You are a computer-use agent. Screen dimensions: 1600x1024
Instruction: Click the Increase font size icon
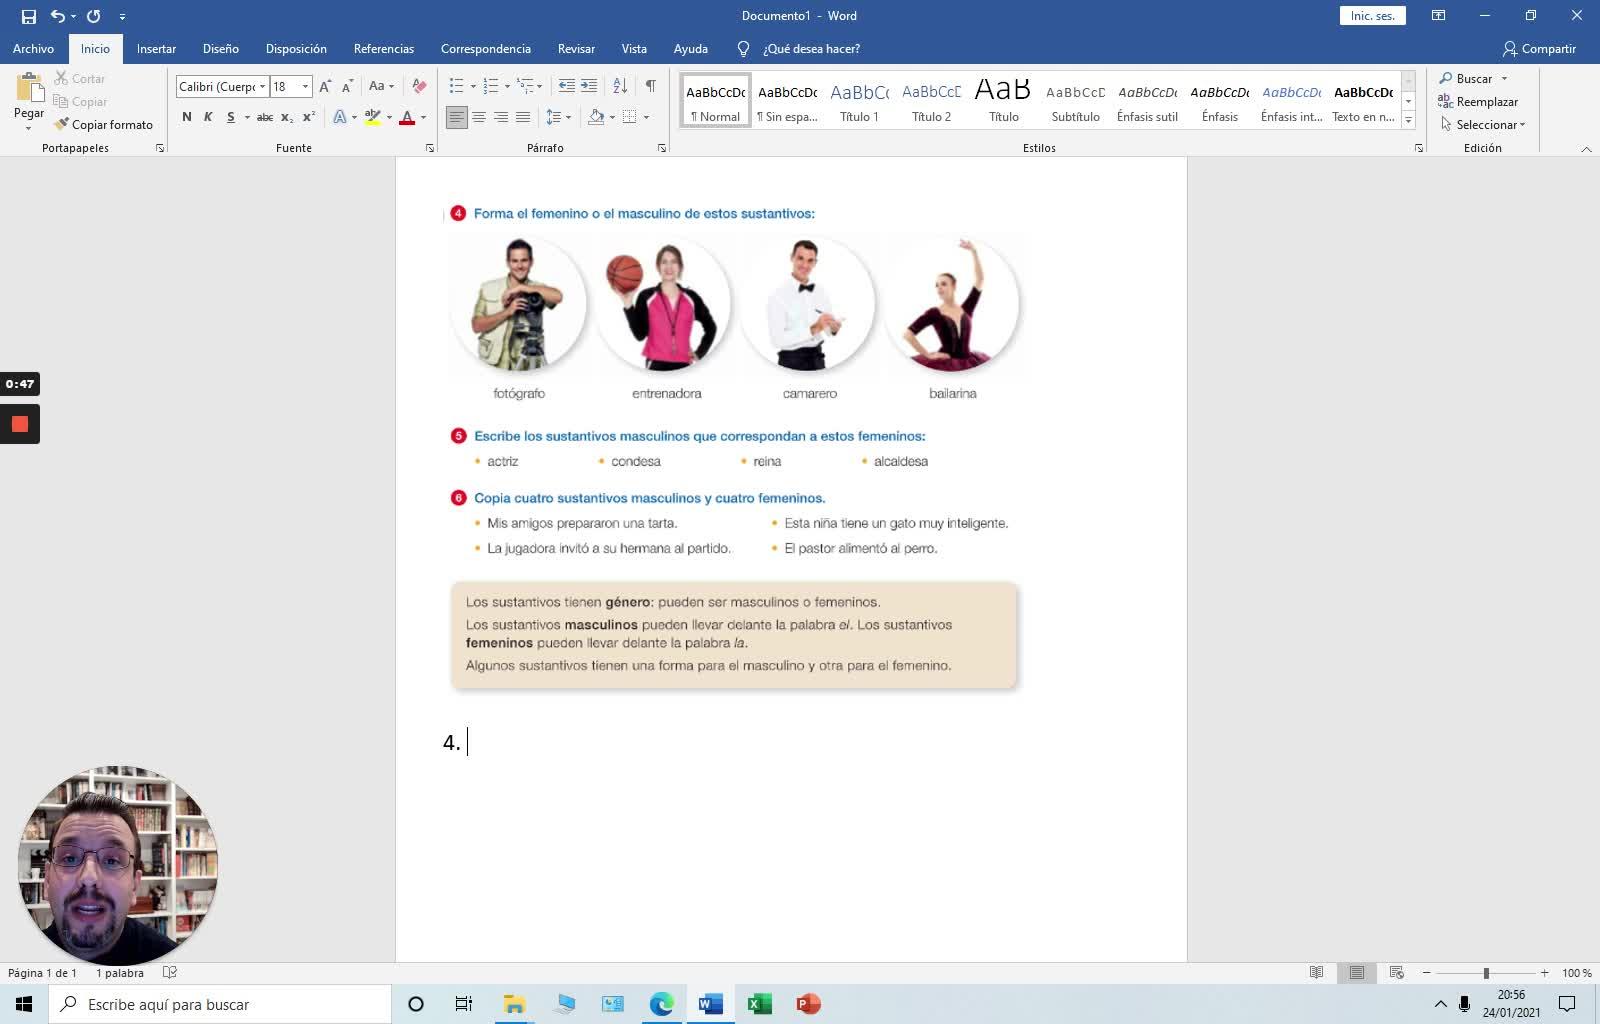(325, 86)
